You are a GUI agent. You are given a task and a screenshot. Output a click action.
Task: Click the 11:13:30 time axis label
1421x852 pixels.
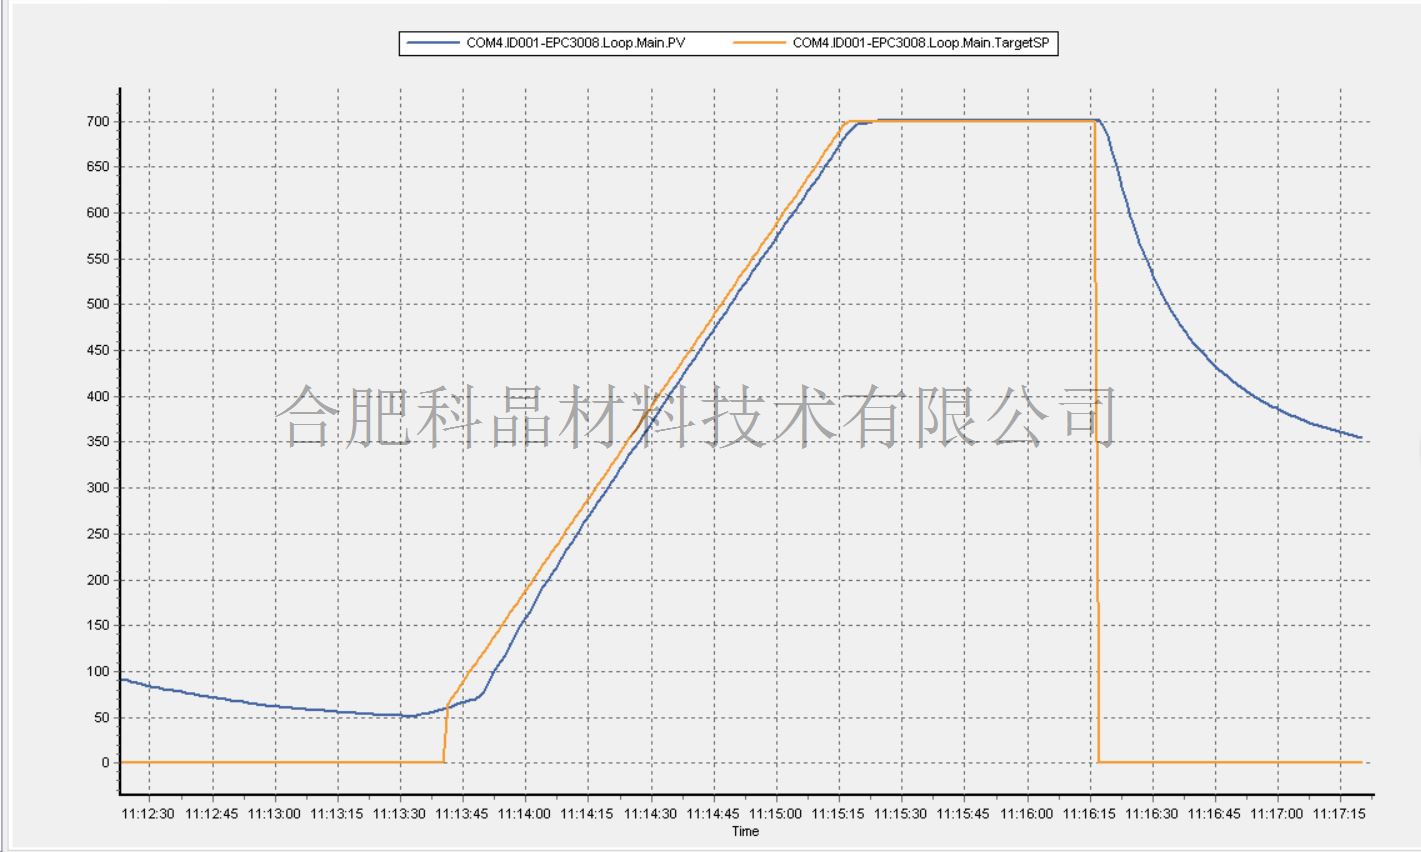[400, 814]
